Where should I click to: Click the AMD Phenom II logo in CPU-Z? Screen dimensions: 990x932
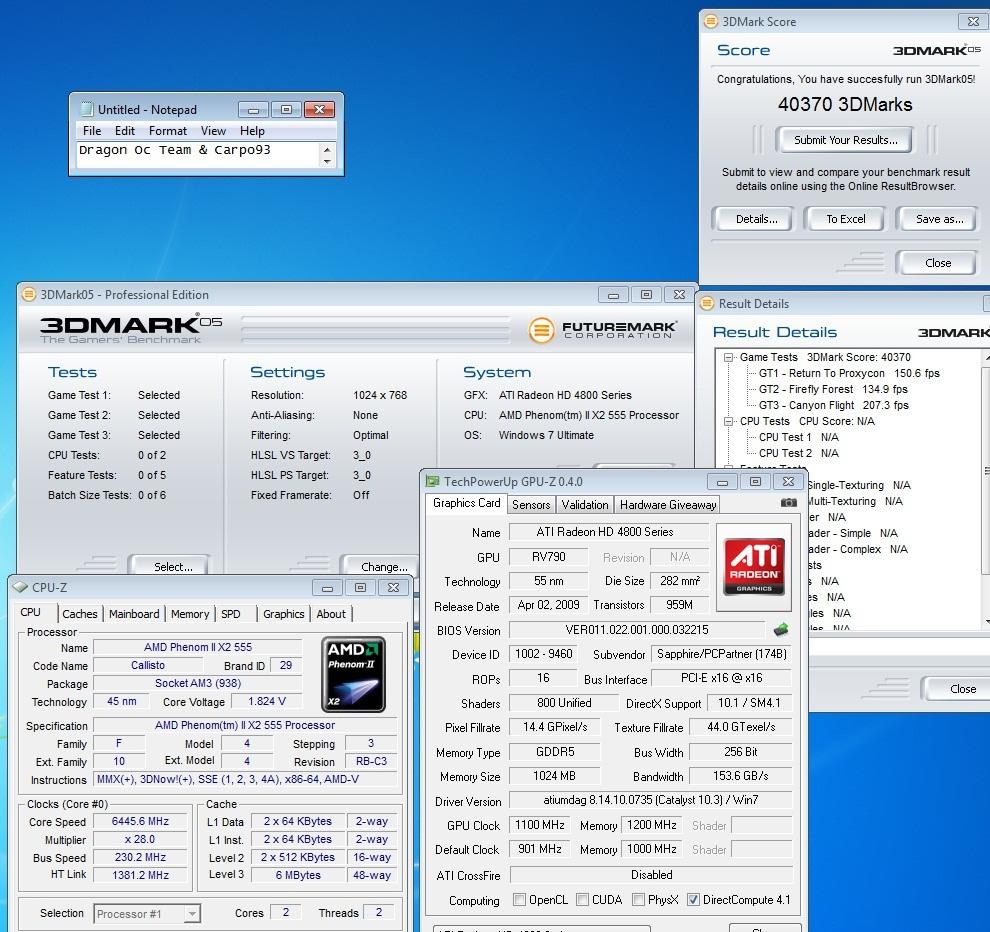pyautogui.click(x=353, y=674)
